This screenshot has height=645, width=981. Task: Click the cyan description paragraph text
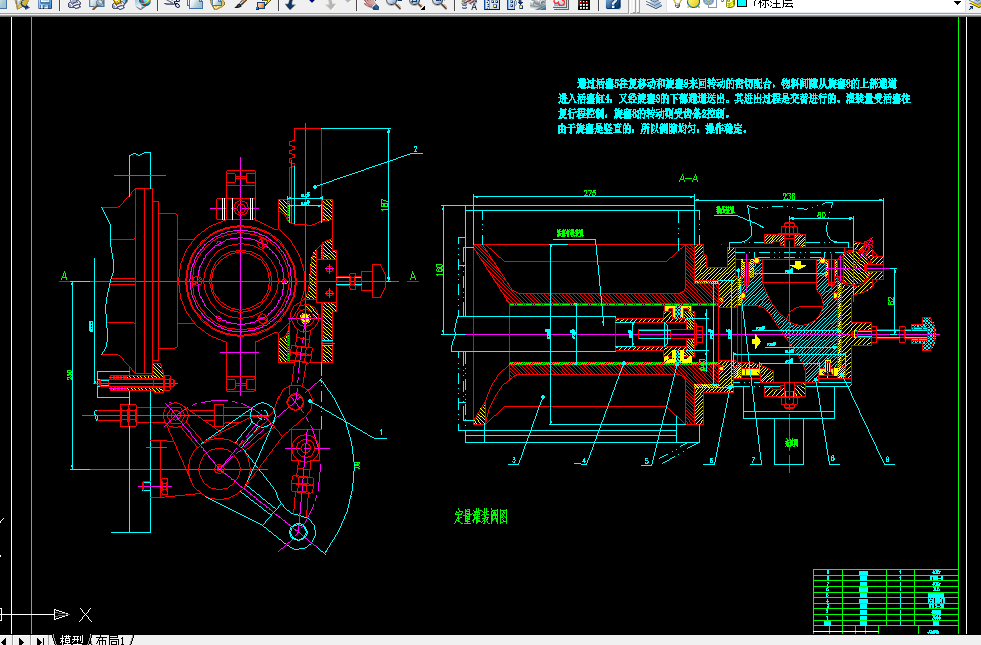734,106
